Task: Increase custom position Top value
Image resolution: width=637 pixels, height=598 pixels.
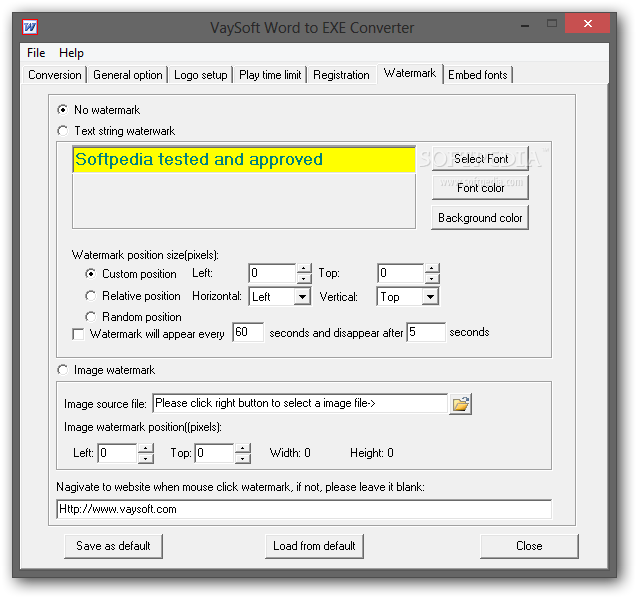Action: coord(432,268)
